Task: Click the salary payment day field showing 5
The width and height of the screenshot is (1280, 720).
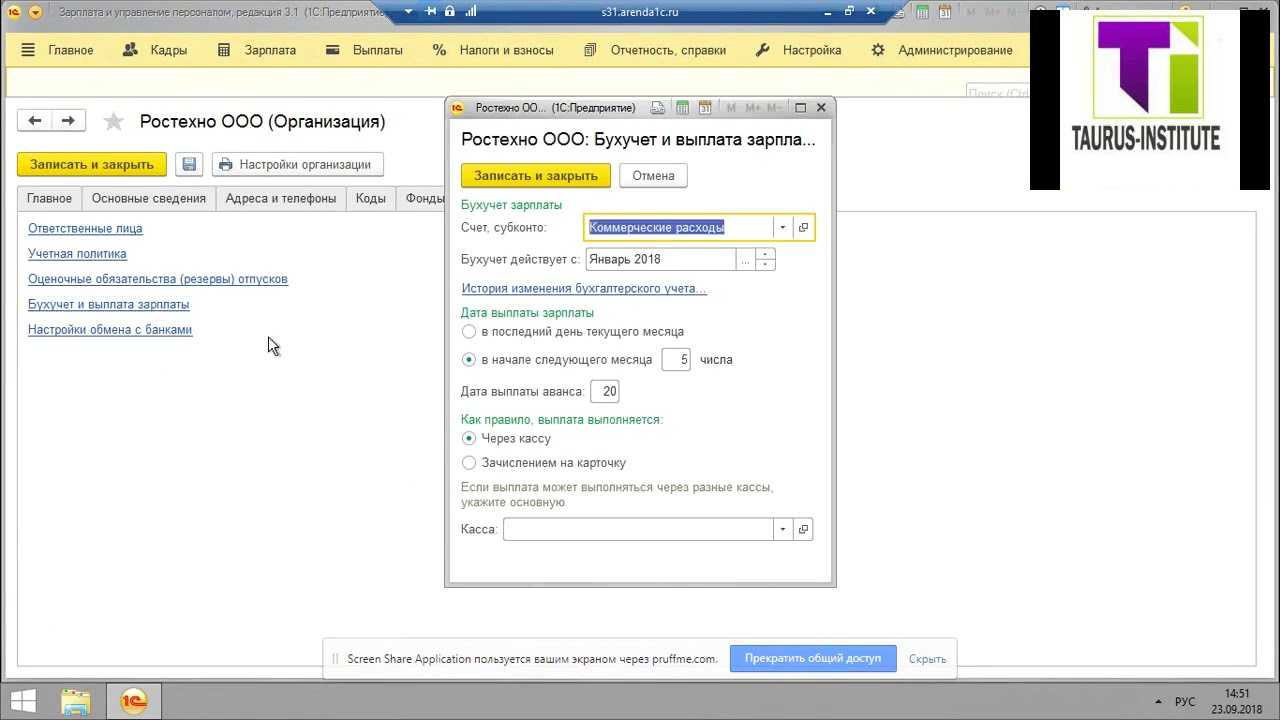Action: pyautogui.click(x=676, y=360)
